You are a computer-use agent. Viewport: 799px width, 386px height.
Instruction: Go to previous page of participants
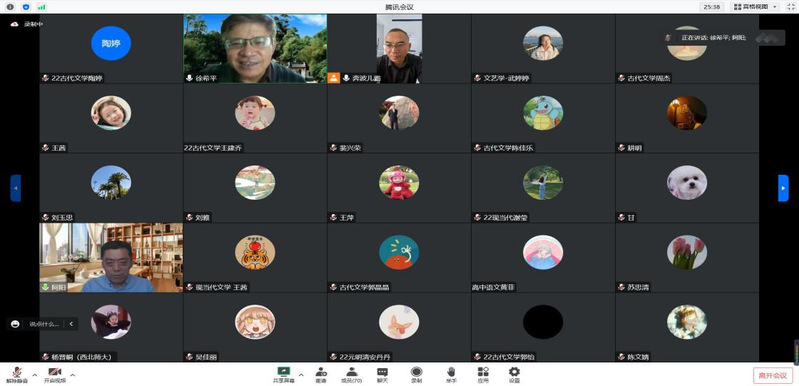tap(16, 188)
